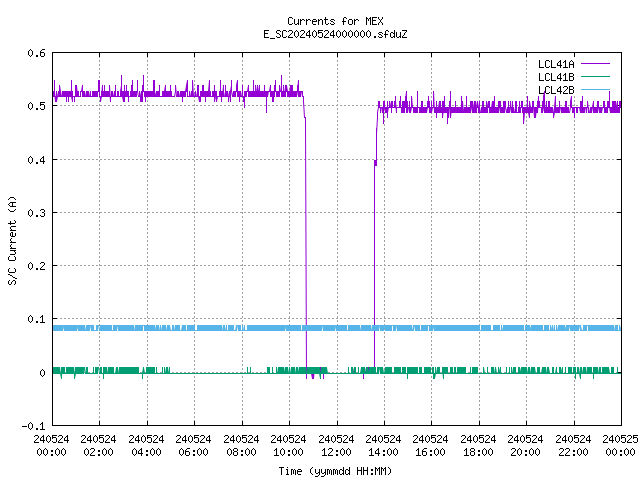Click the blue LCL42B trace near 0.08 A
The height and width of the screenshot is (480, 640).
337,328
